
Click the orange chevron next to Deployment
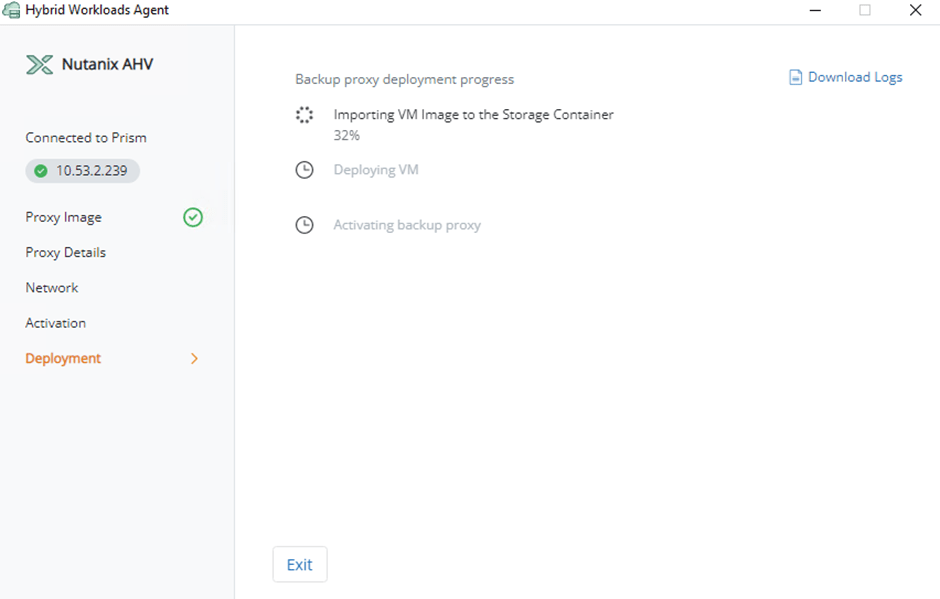point(194,358)
